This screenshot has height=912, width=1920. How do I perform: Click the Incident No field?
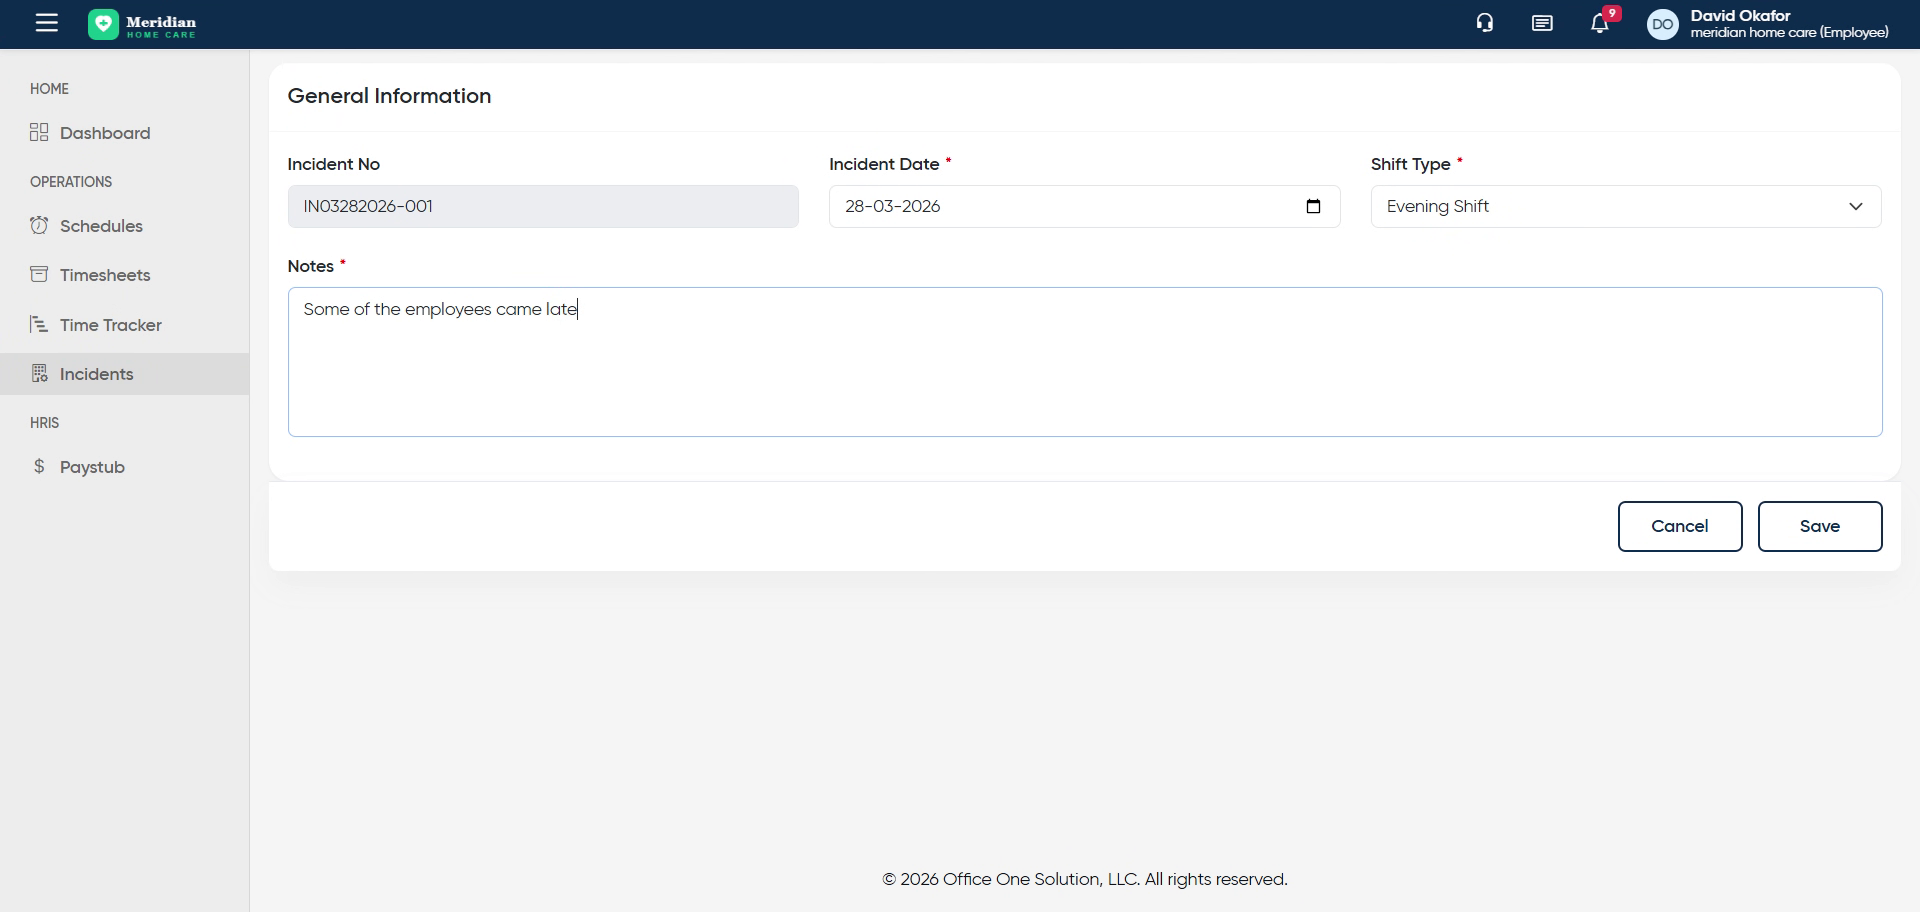click(542, 206)
